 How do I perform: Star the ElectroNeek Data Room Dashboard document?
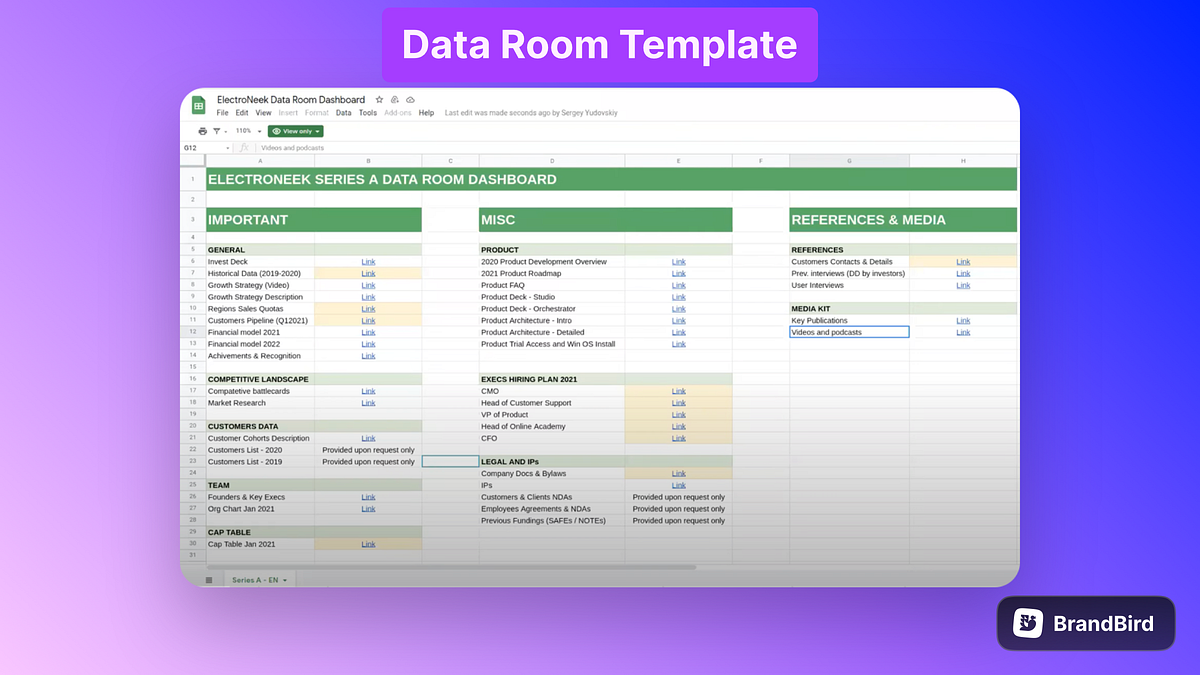378,100
